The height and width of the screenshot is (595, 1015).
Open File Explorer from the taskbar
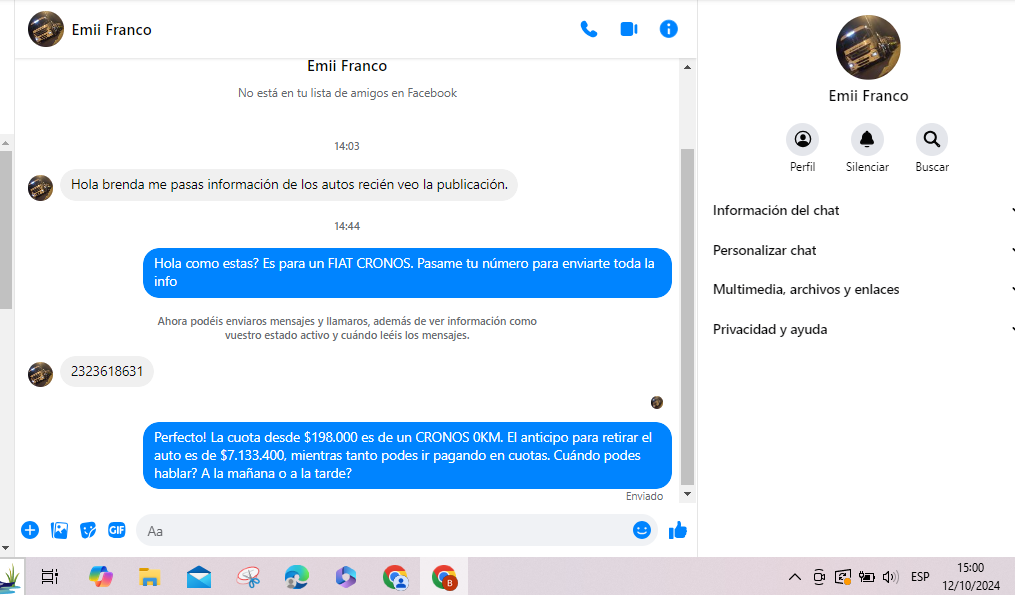pos(150,576)
